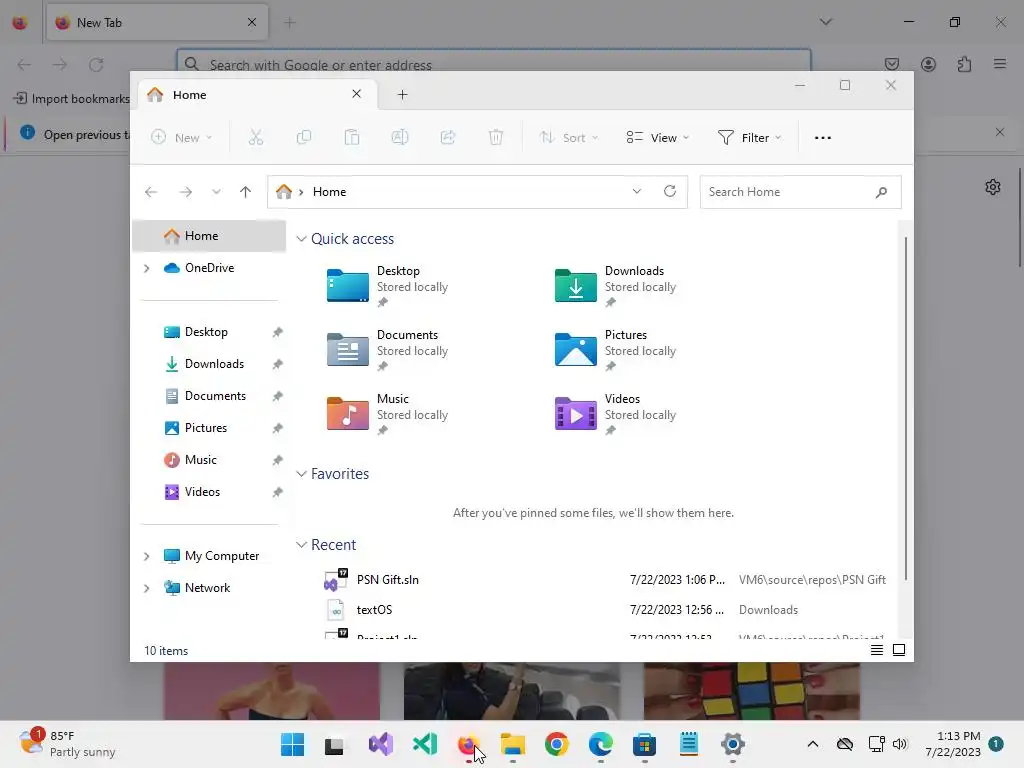The image size is (1024, 768).
Task: Click the search magnifier in Search Home
Action: click(881, 192)
